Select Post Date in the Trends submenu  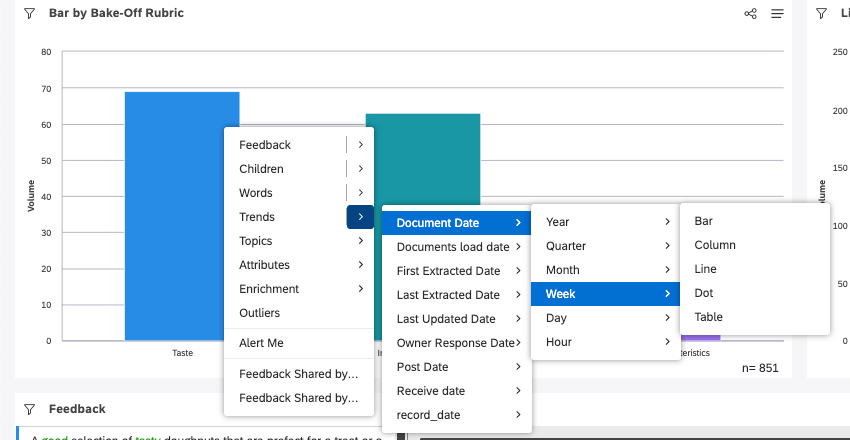click(x=422, y=367)
